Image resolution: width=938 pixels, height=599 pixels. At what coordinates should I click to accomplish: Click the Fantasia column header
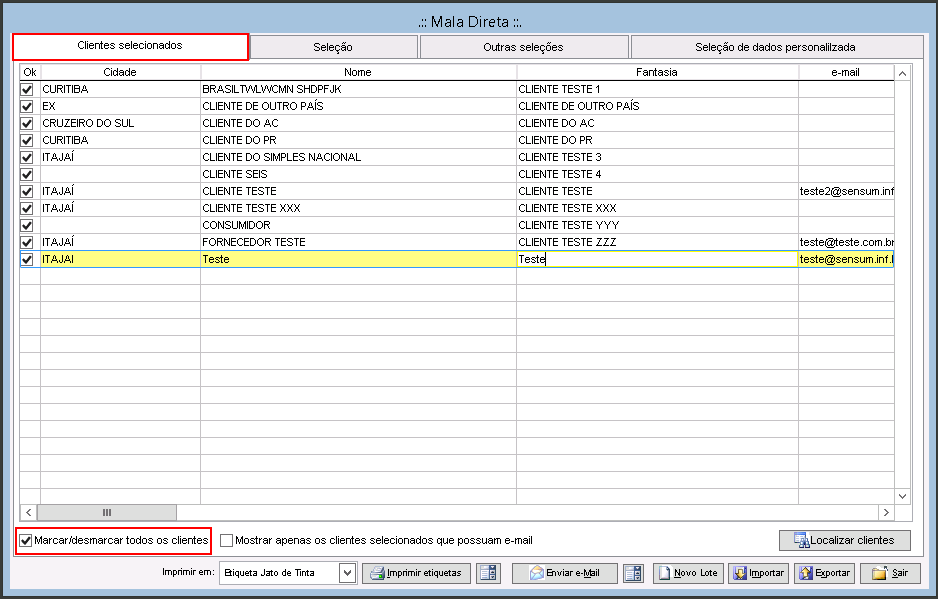click(x=657, y=72)
